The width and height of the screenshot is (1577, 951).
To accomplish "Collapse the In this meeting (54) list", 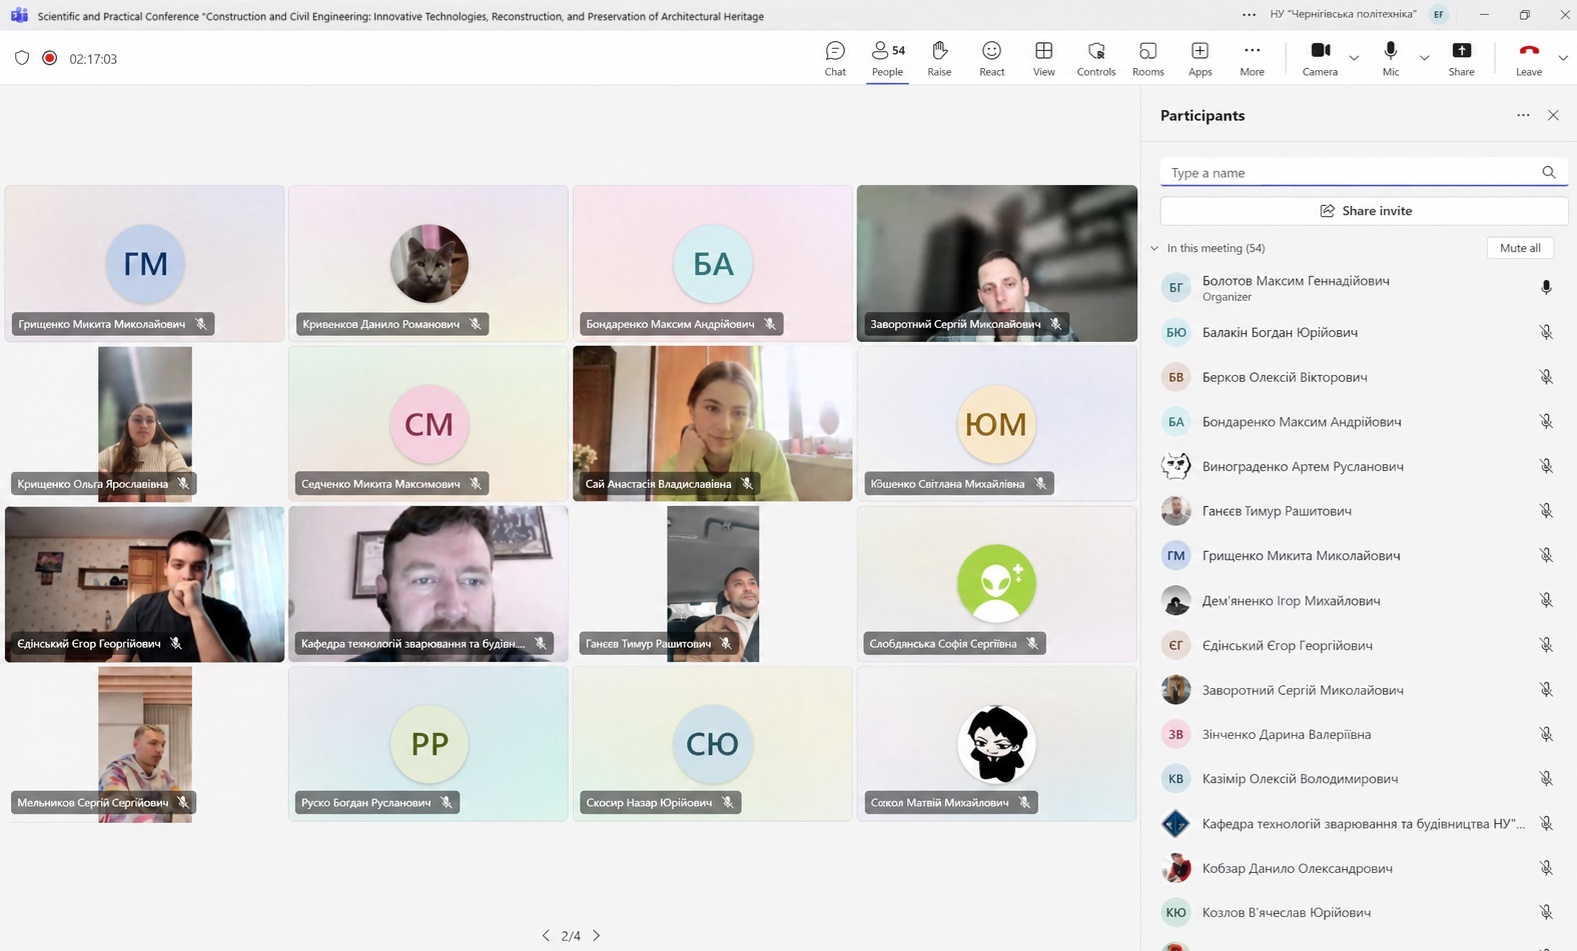I will 1155,248.
